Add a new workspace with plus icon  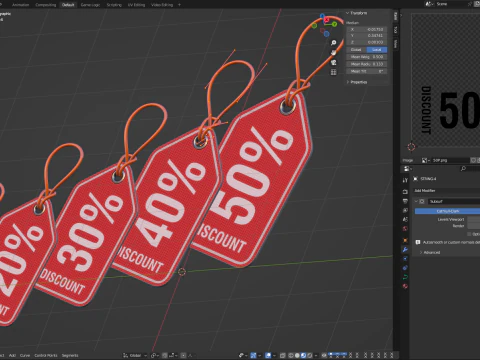(179, 5)
